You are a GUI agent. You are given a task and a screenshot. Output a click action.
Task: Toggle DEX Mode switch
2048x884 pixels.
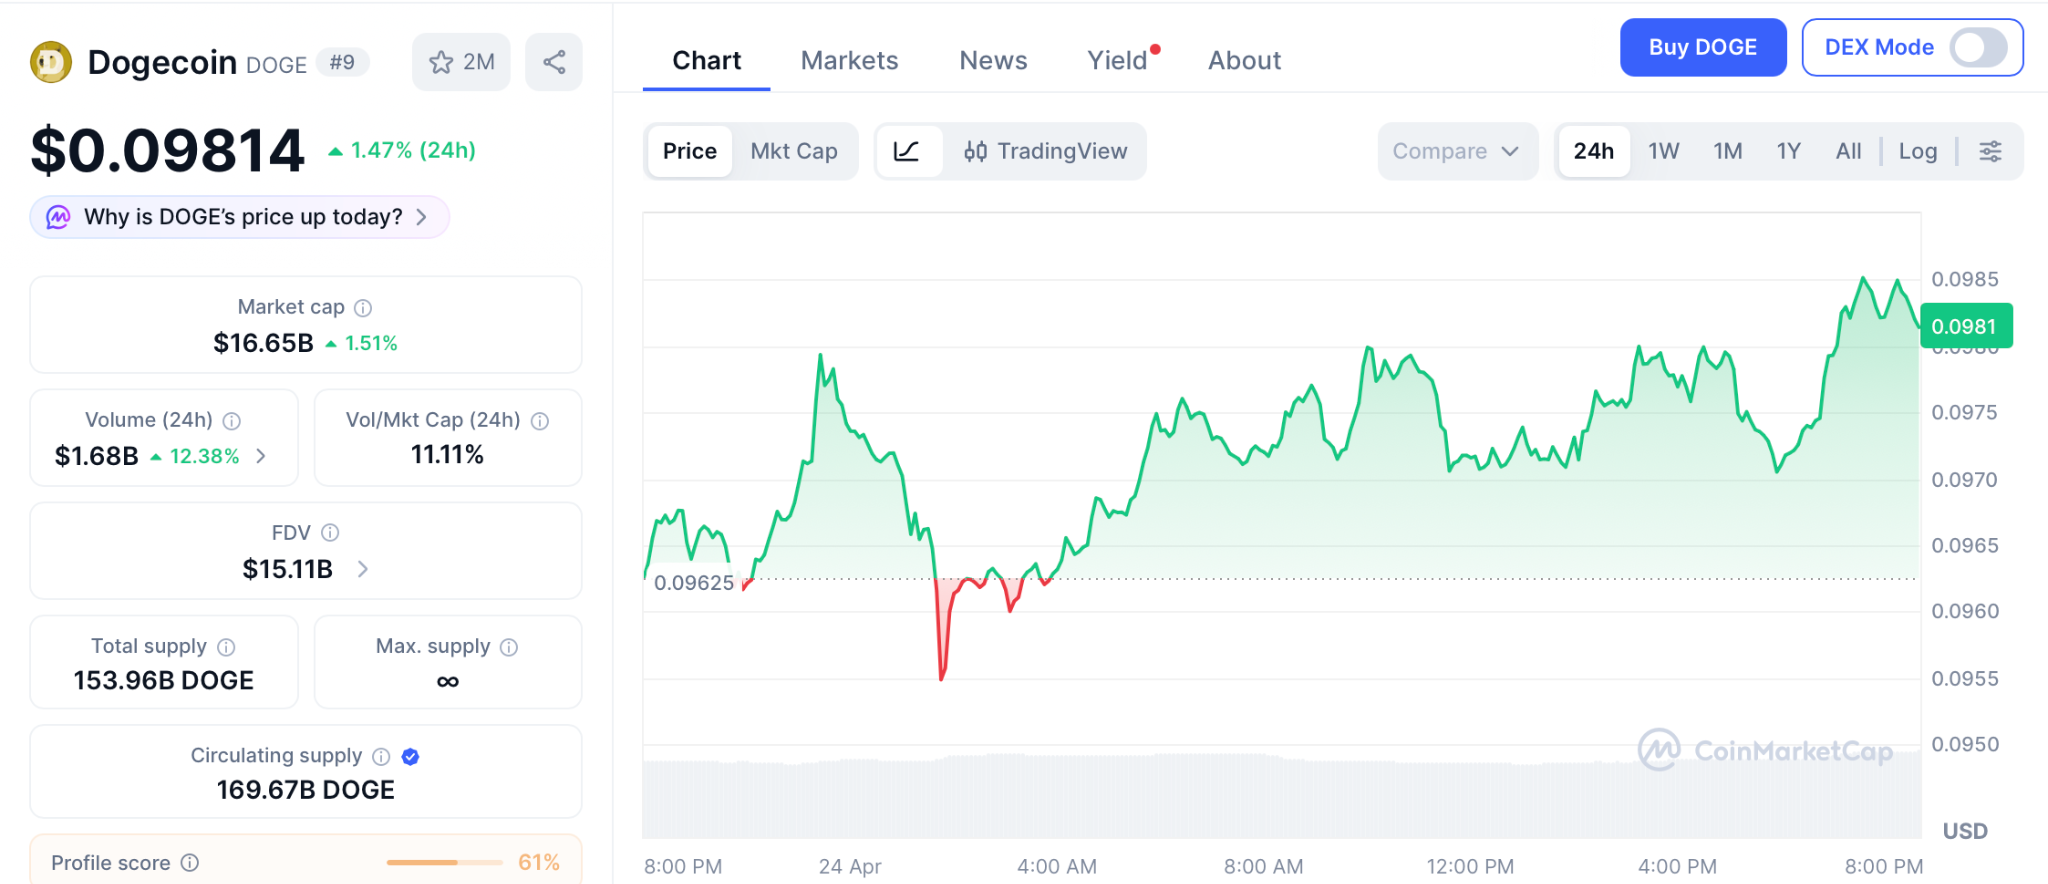click(x=1977, y=47)
